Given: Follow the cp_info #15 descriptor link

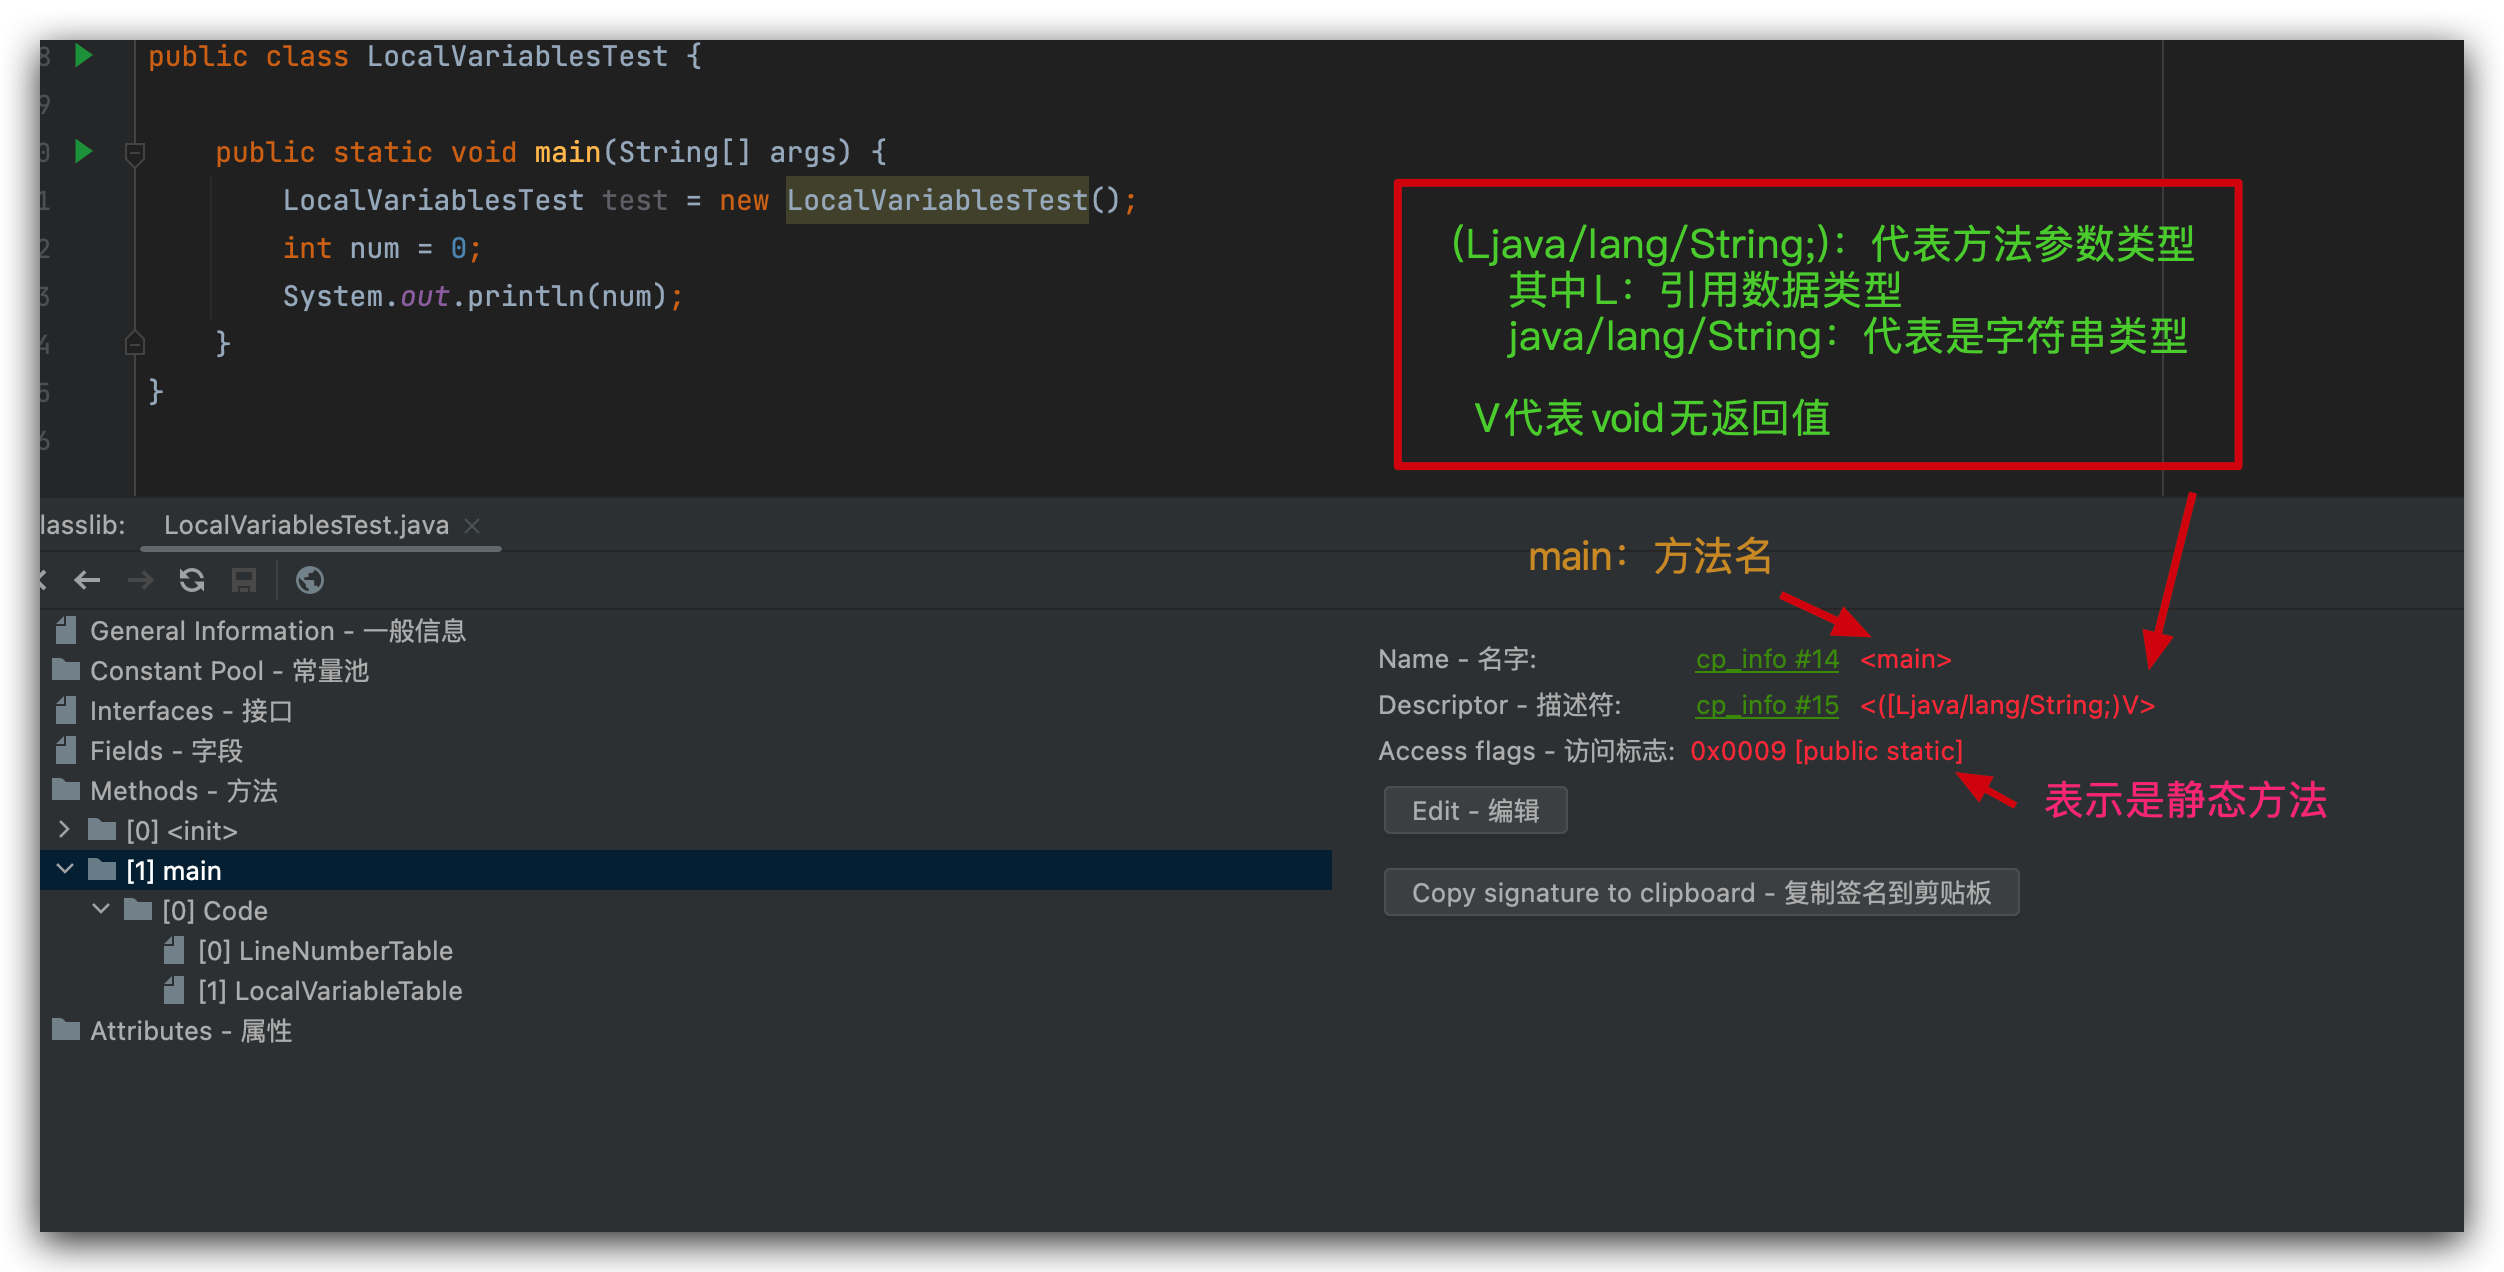Looking at the screenshot, I should 1766,705.
